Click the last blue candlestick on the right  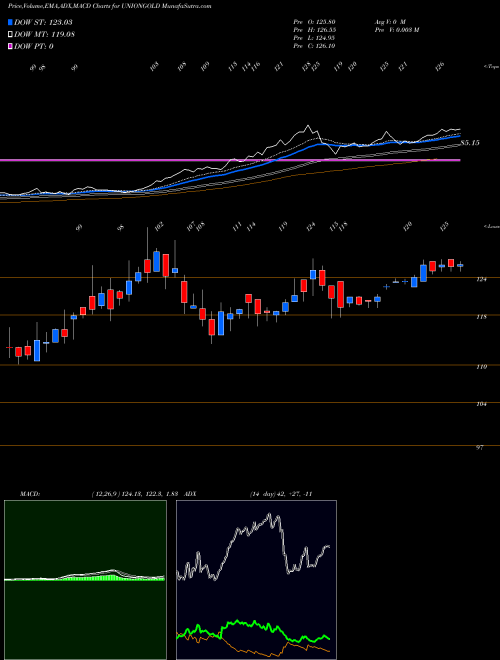460,265
